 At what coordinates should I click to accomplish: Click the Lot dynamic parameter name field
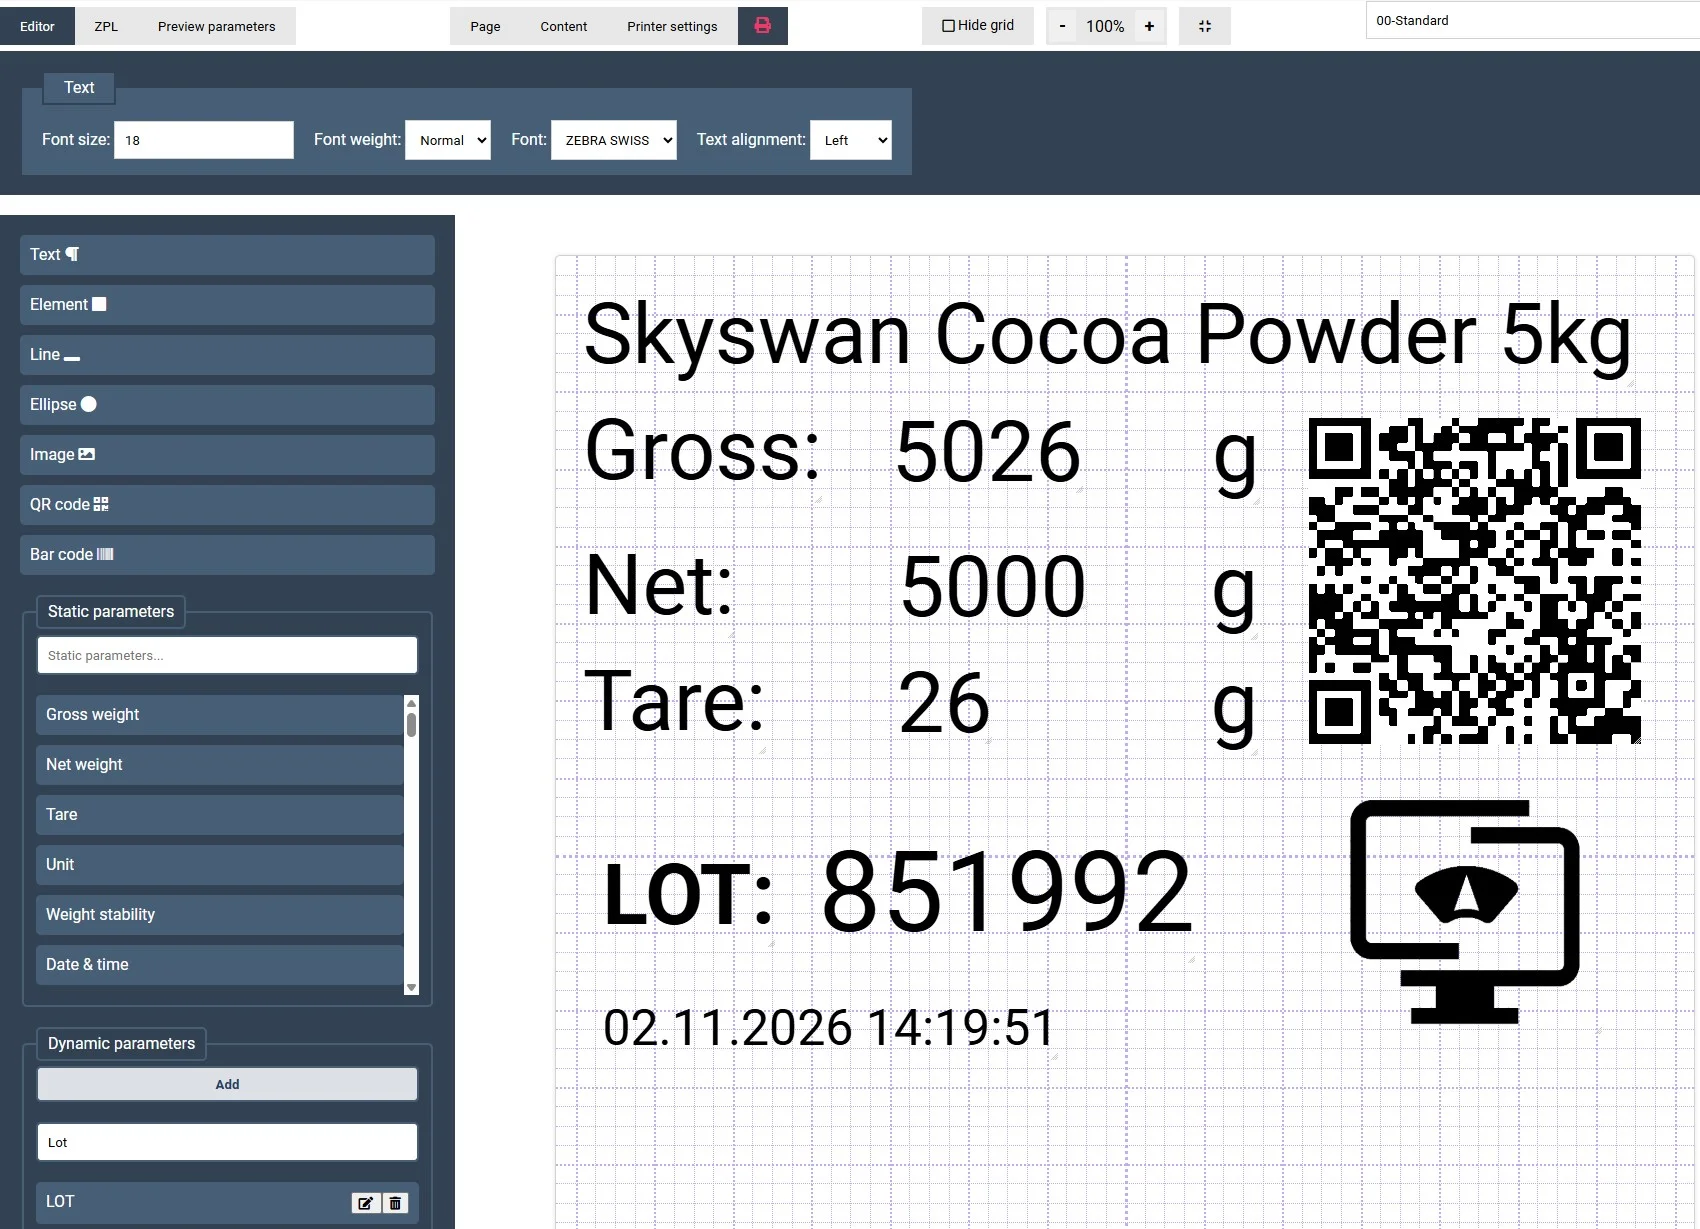point(227,1142)
